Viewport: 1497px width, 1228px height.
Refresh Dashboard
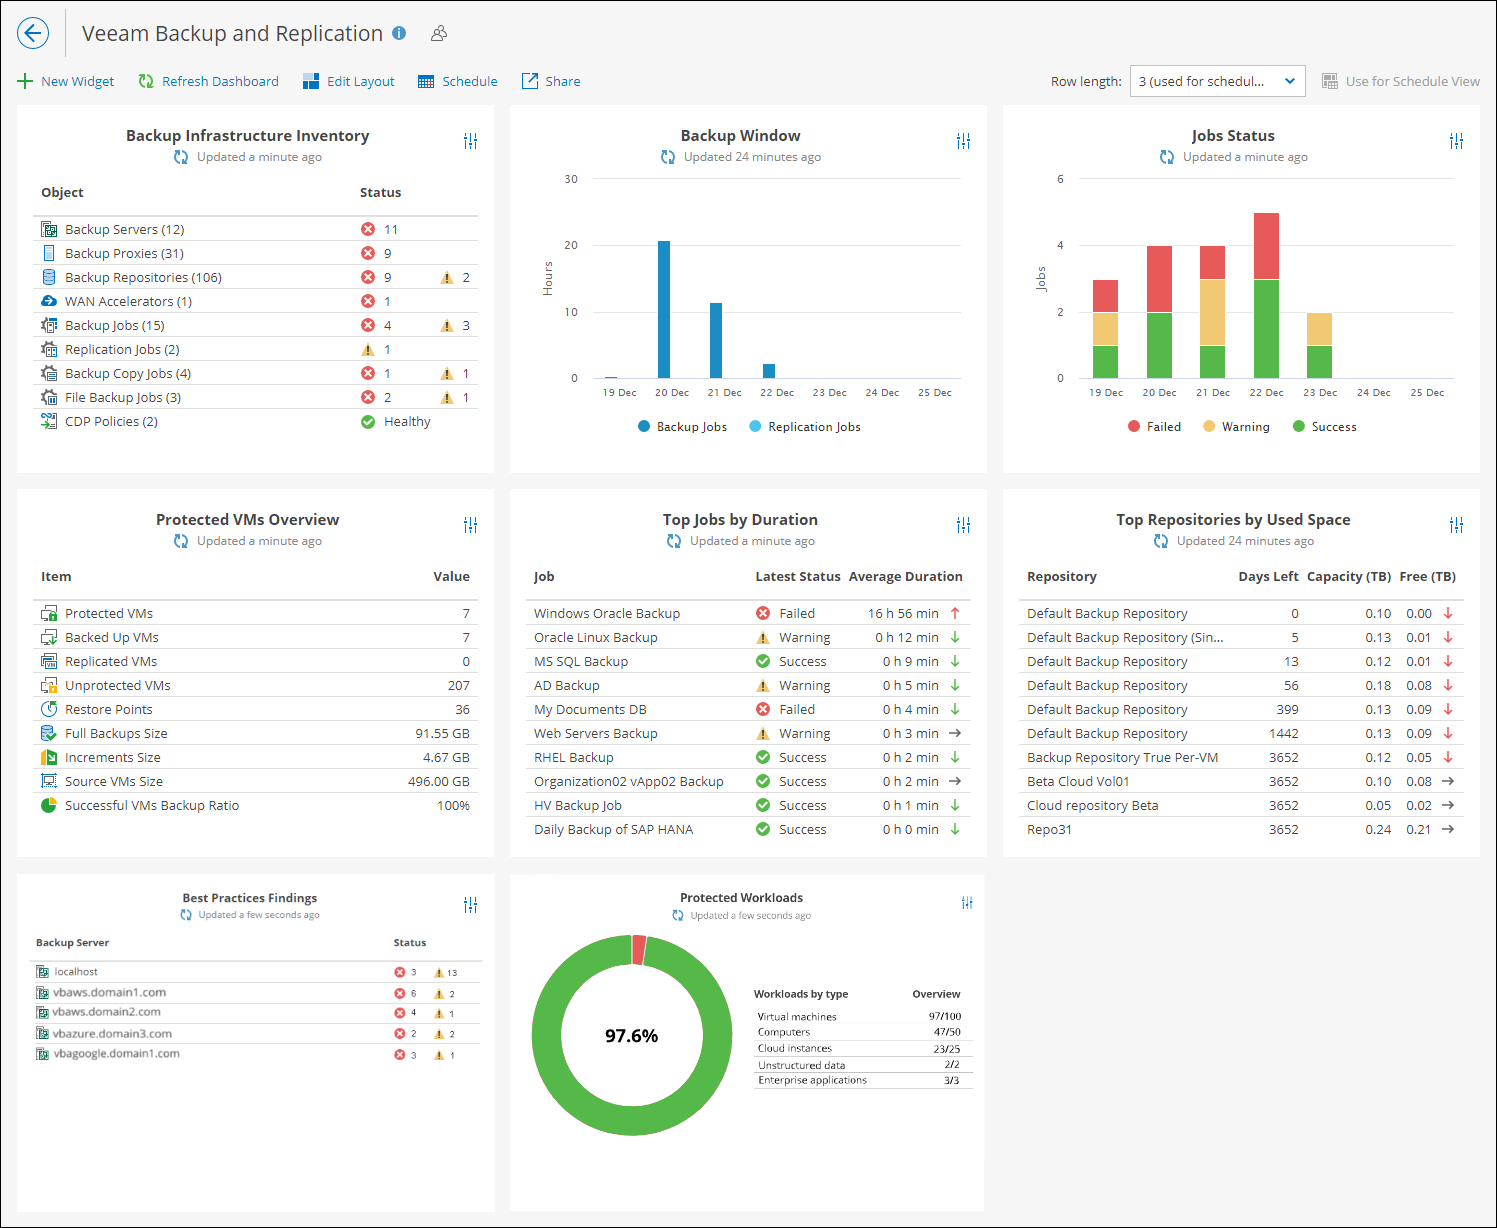pos(208,81)
